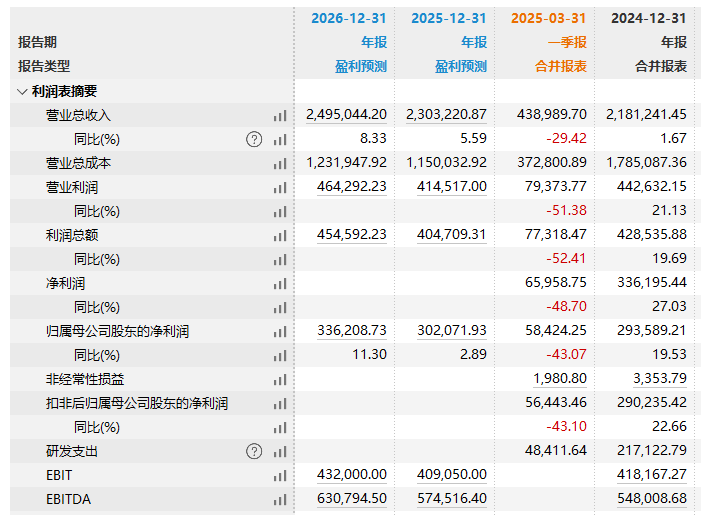The height and width of the screenshot is (515, 701).
Task: Open chart icon beside 营业总成本
Action: click(280, 164)
